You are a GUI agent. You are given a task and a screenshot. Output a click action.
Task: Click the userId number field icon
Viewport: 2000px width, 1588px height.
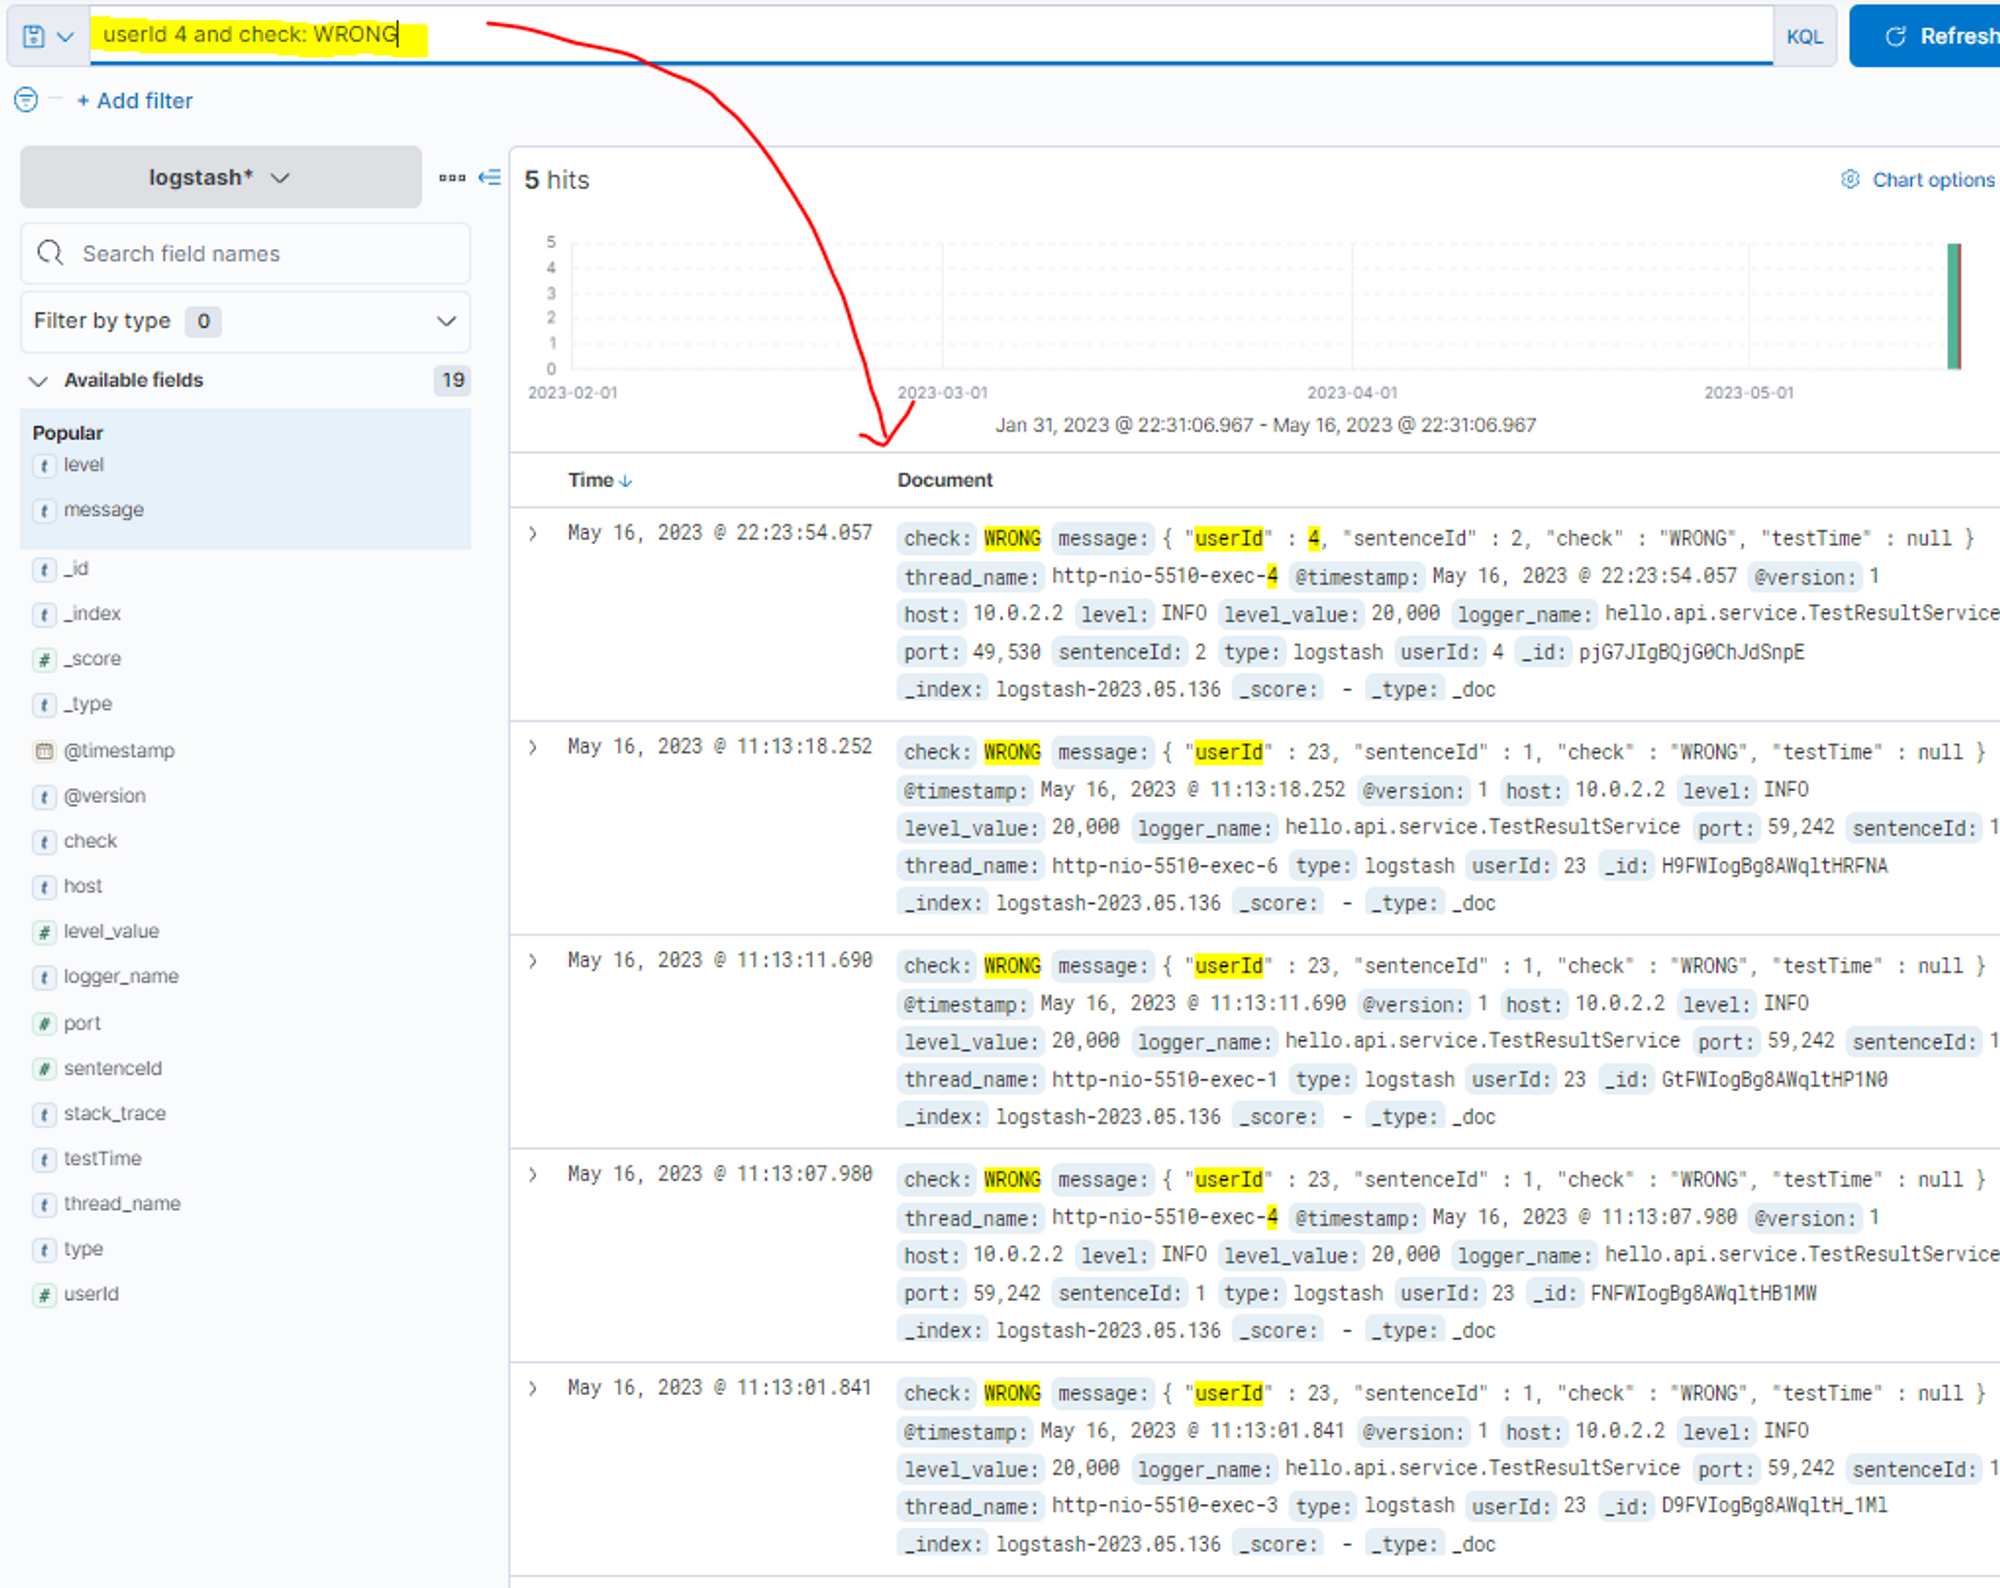(44, 1295)
